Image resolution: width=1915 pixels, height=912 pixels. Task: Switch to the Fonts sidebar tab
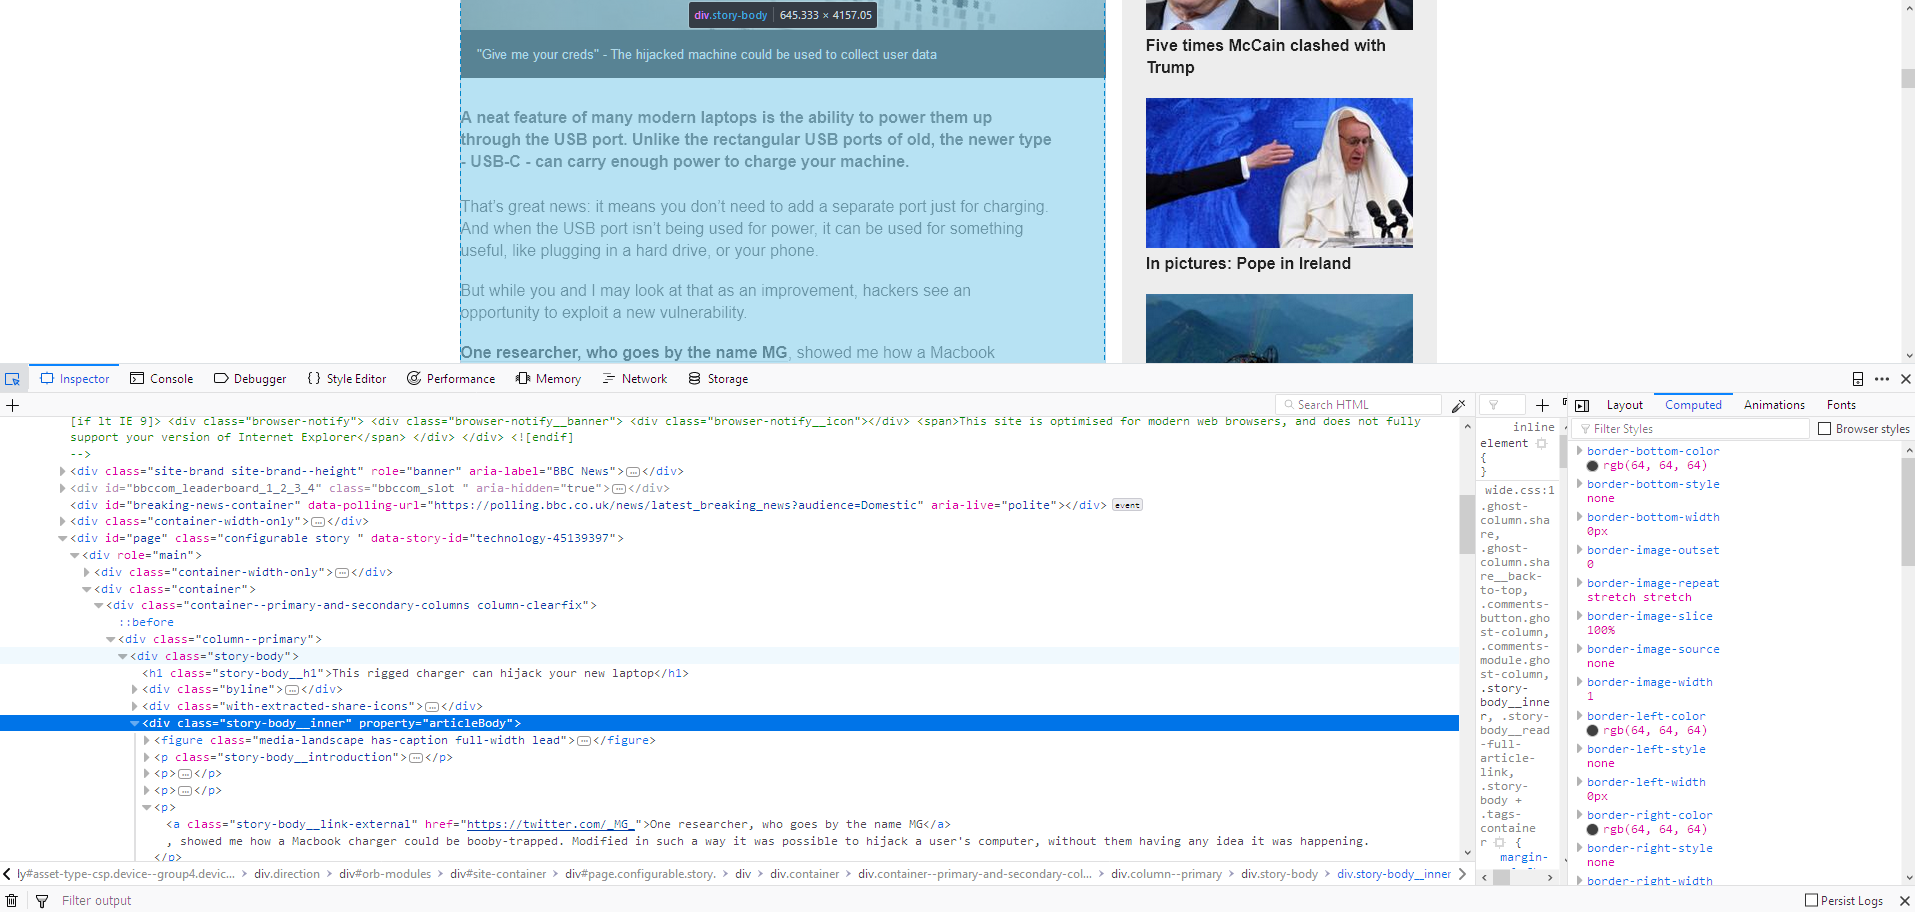[x=1841, y=405]
